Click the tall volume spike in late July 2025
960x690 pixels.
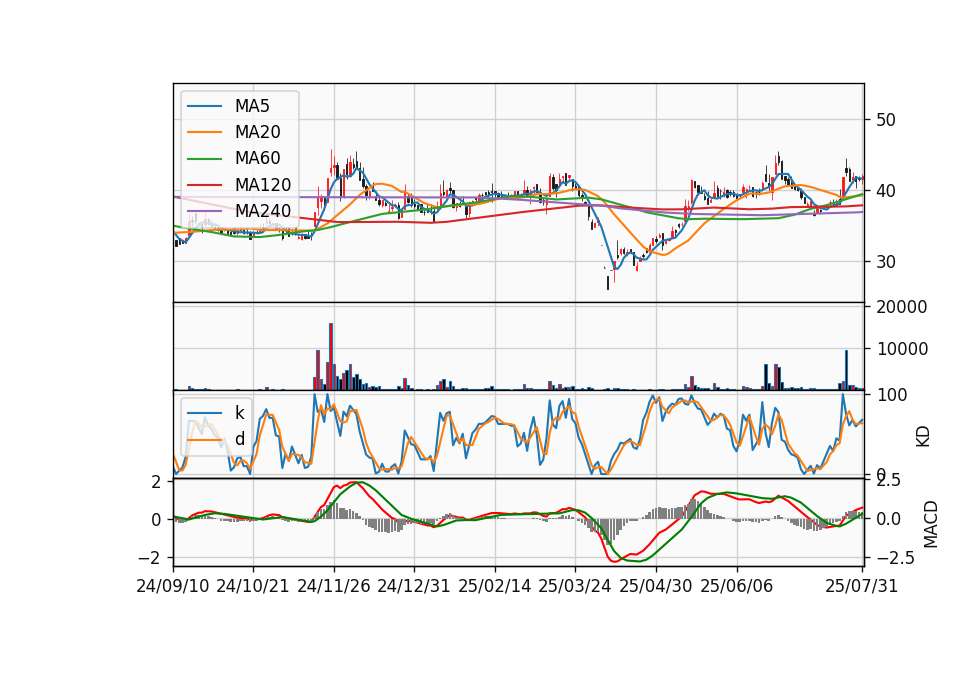tap(847, 370)
